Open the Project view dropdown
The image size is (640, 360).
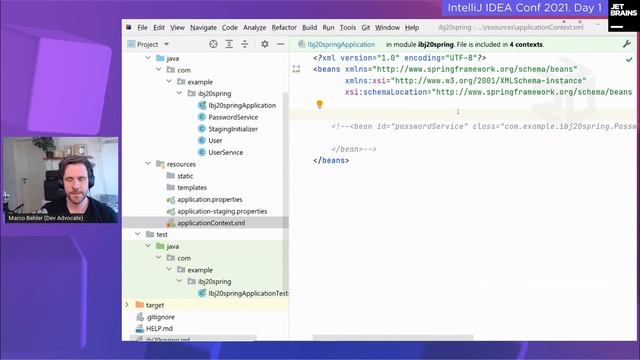[x=167, y=44]
